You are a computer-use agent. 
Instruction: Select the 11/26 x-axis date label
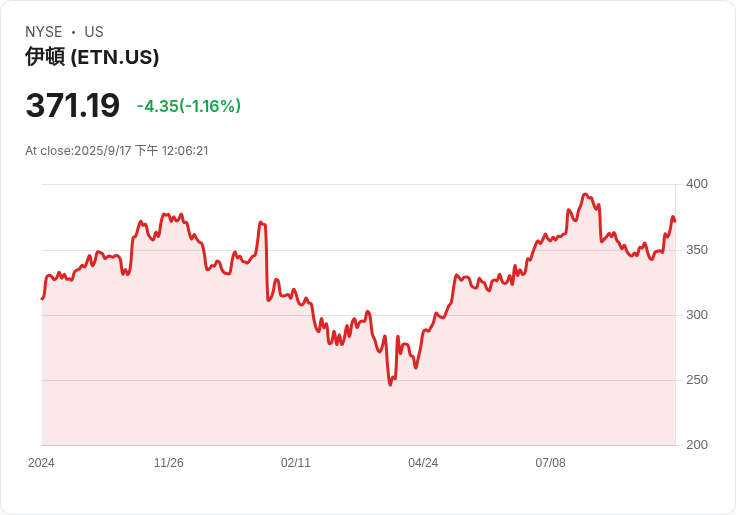169,463
